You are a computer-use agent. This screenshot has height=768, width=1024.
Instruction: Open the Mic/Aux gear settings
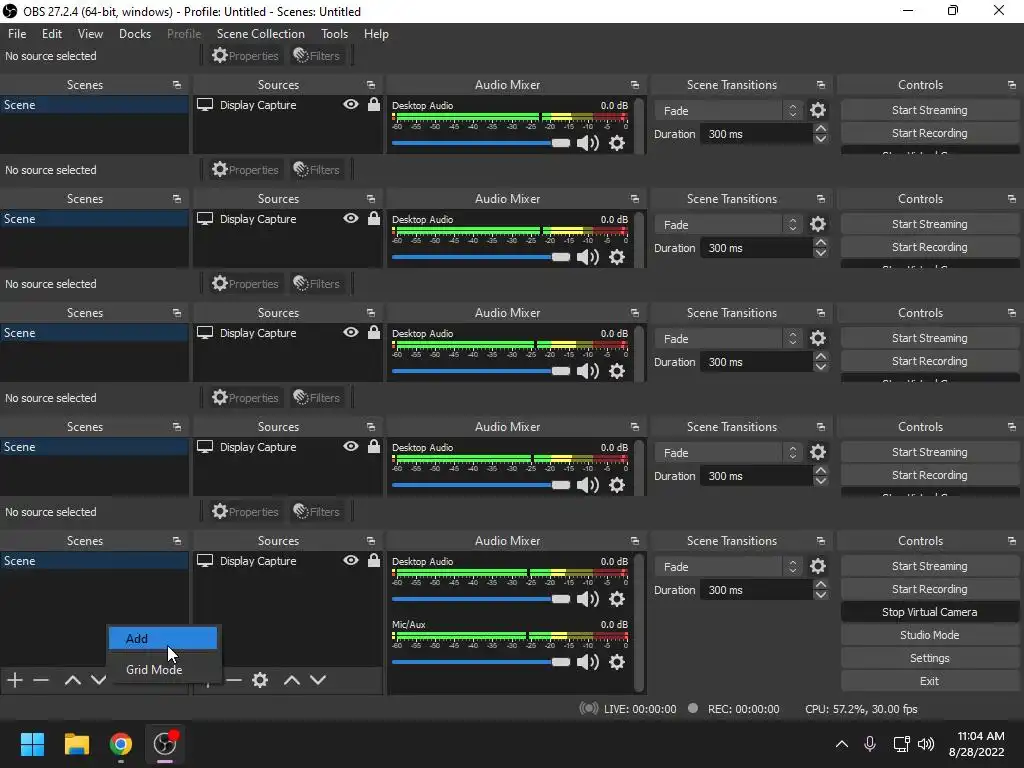616,662
